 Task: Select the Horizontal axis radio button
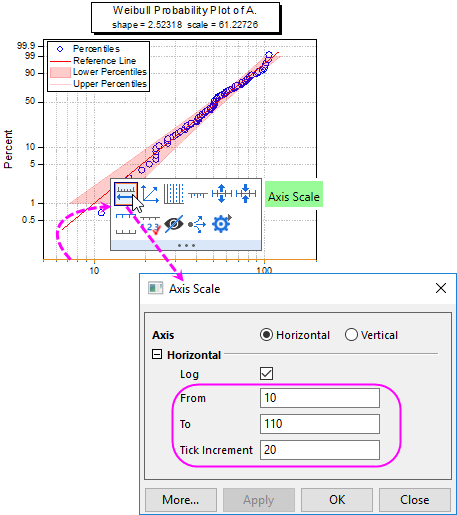coord(266,335)
